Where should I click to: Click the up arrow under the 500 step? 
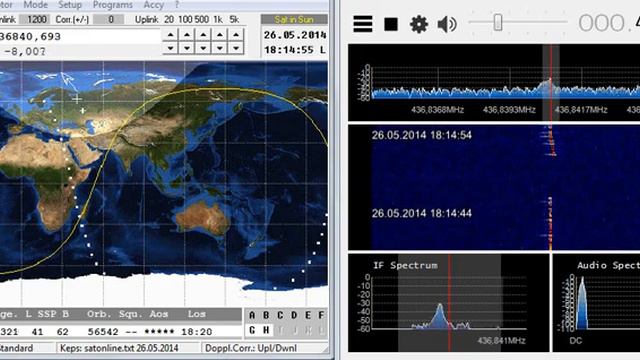(203, 35)
